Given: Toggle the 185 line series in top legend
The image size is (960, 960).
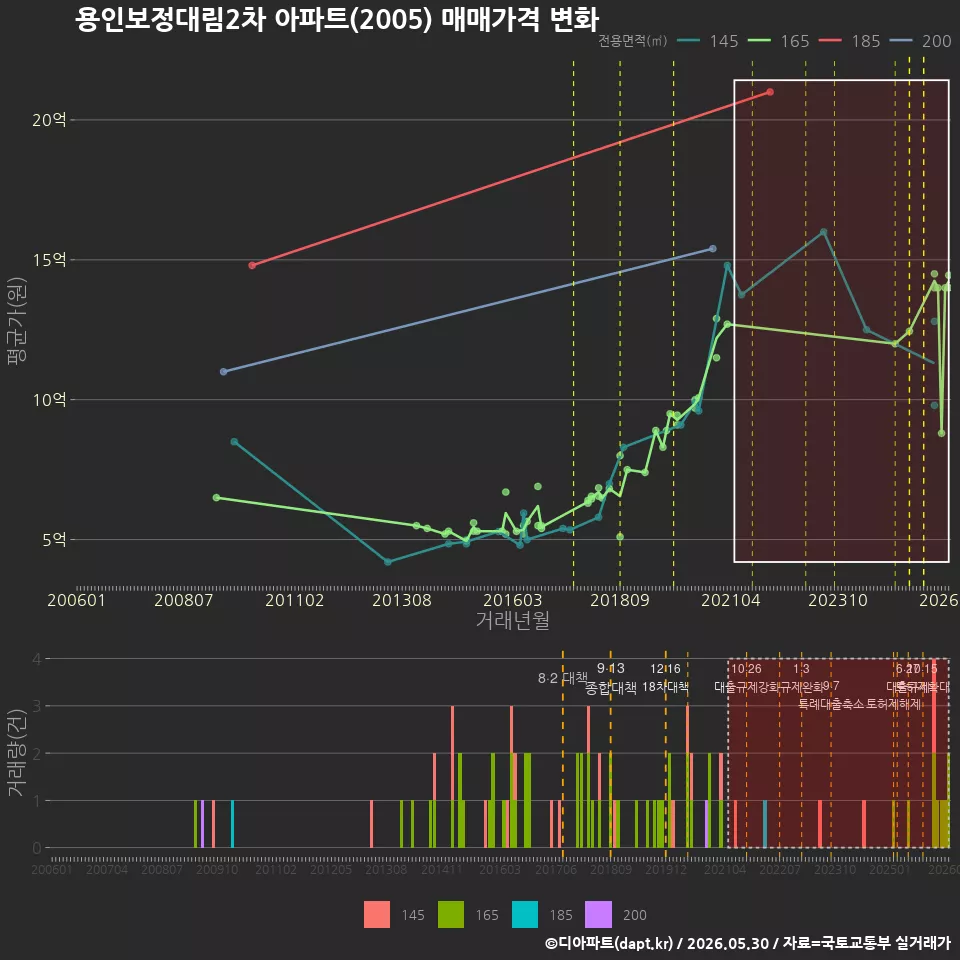Looking at the screenshot, I should pos(849,41).
